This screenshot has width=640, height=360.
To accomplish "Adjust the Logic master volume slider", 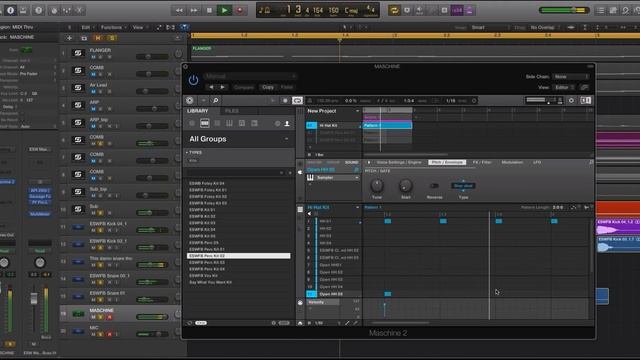I will 564,10.
